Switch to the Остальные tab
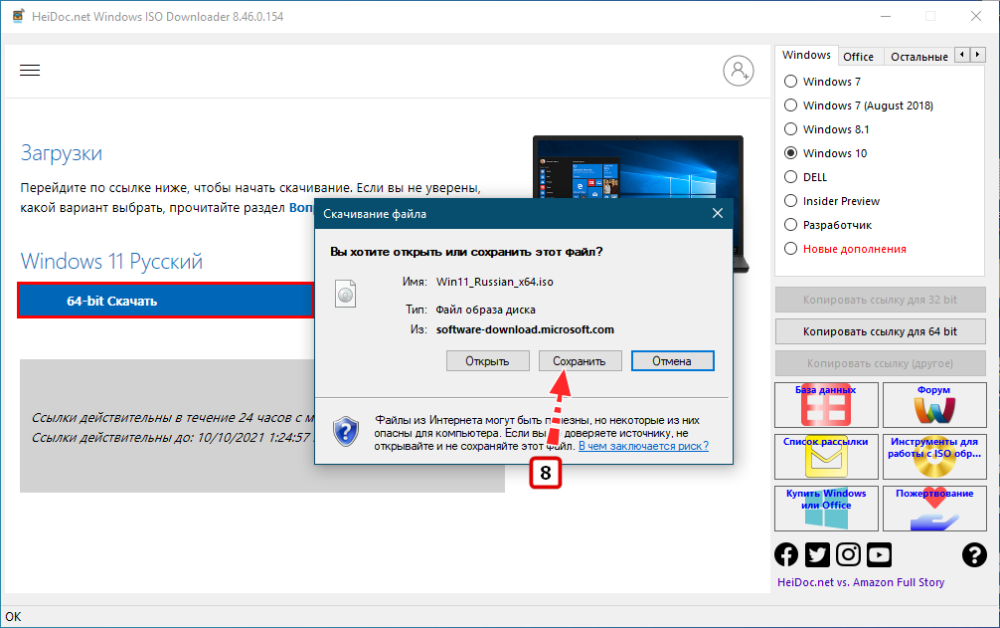Viewport: 1000px width, 628px height. click(919, 57)
